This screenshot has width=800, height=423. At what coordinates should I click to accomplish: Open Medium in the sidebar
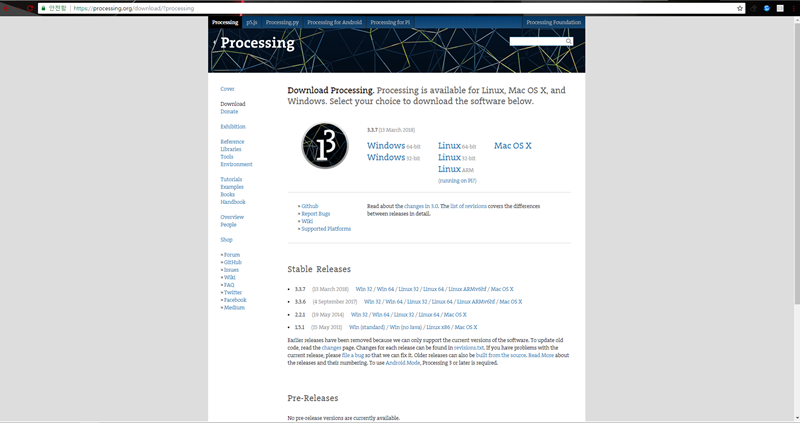click(x=234, y=308)
